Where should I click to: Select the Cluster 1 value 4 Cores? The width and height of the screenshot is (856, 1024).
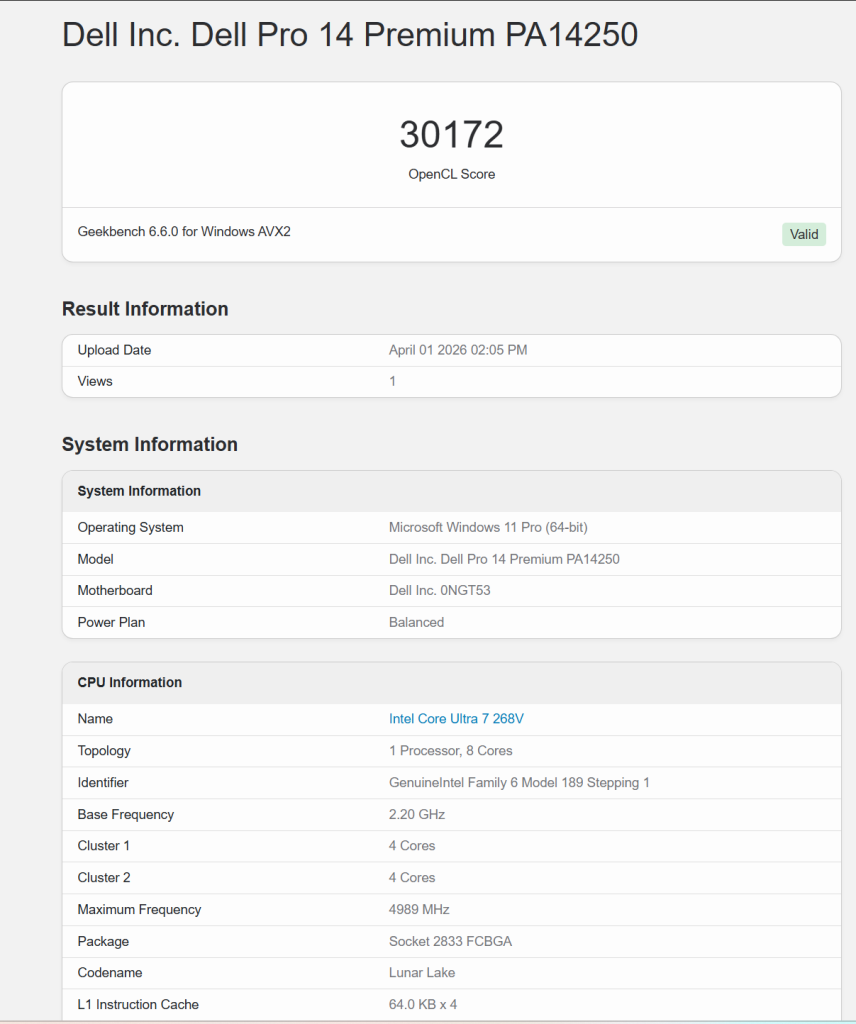(x=411, y=846)
